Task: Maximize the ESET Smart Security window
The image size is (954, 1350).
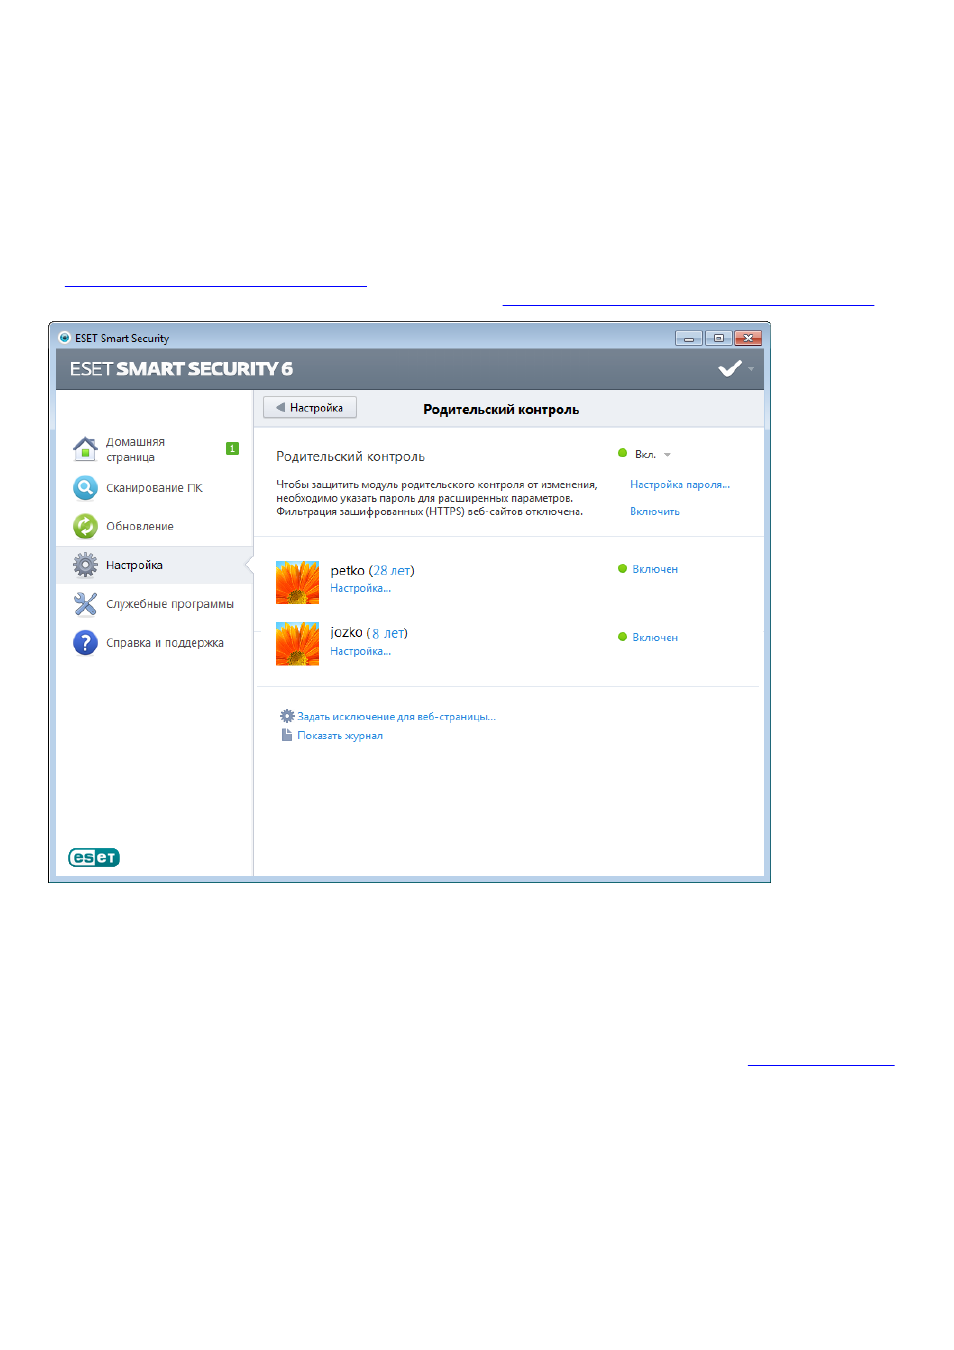Action: 718,338
